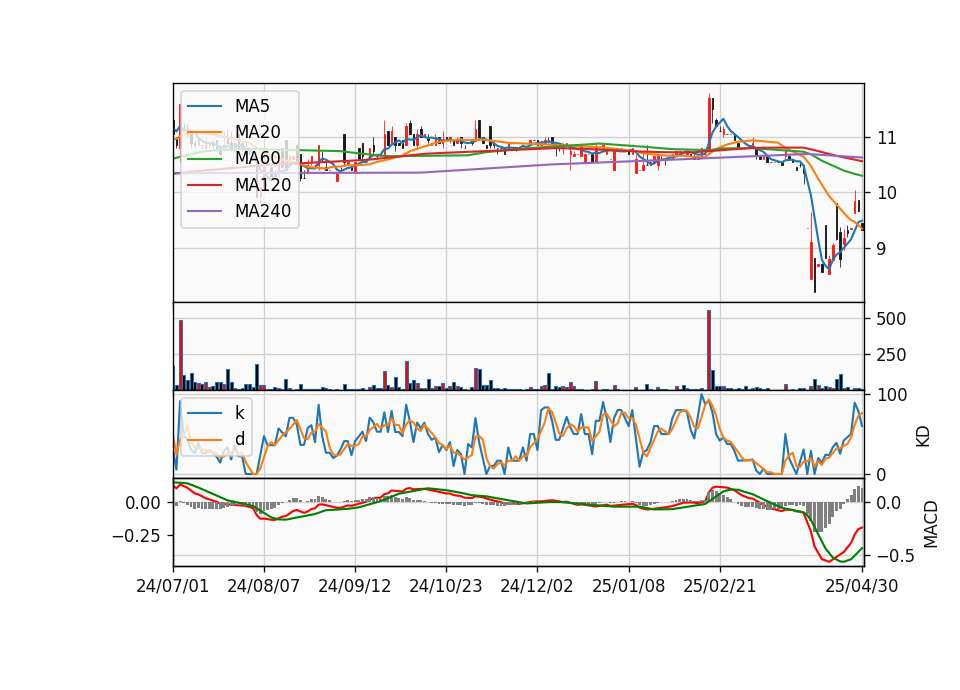Screen dimensions: 960x690
Task: Click the green MA60 legend line sample
Action: pyautogui.click(x=204, y=159)
